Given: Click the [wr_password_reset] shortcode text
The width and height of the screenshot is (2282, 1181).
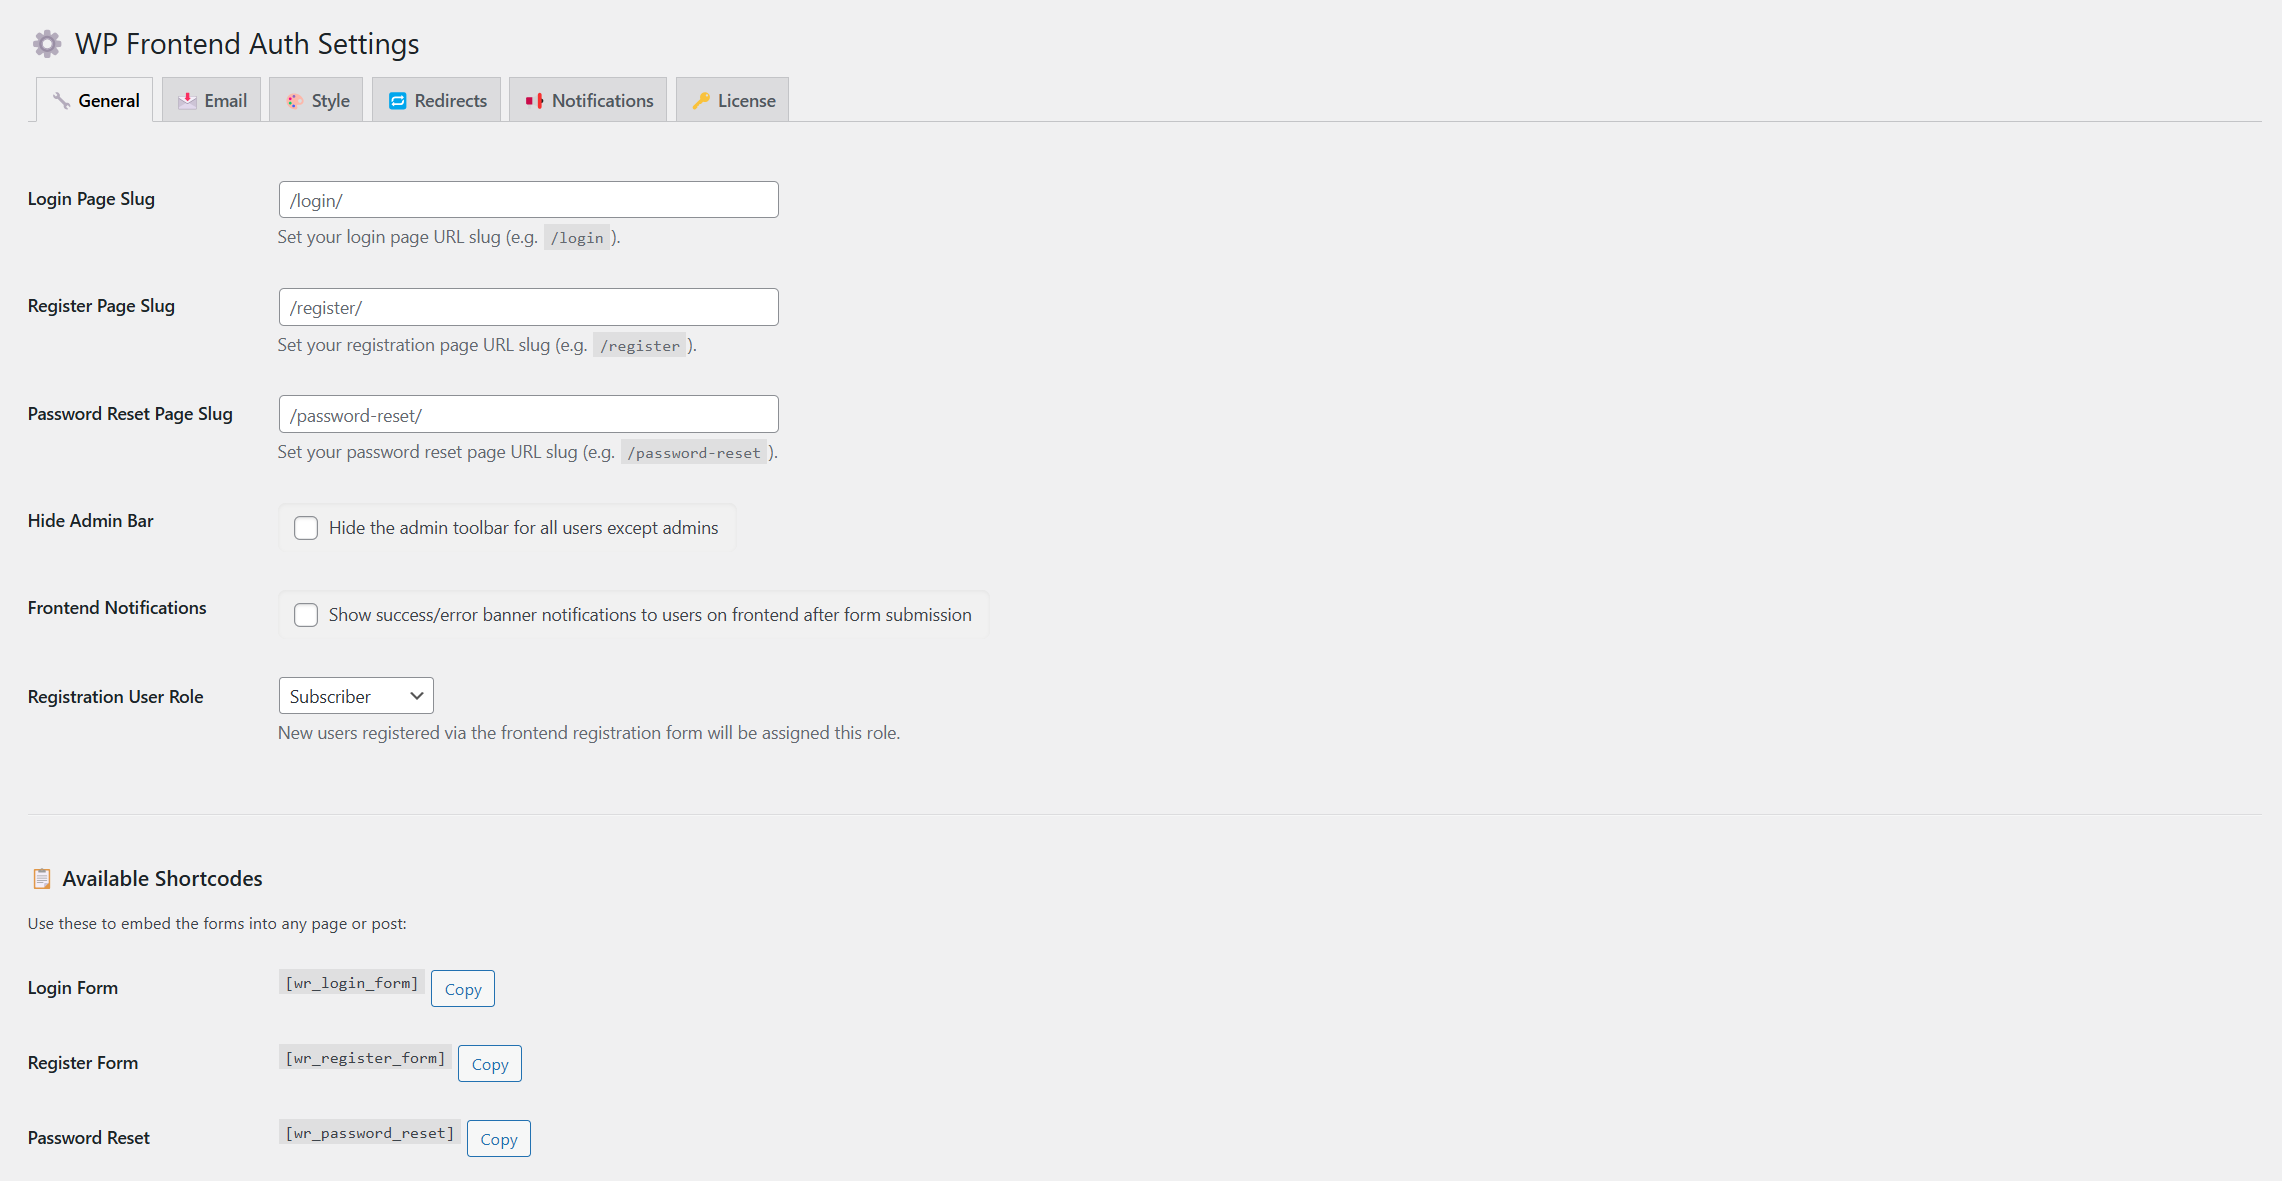Looking at the screenshot, I should pyautogui.click(x=370, y=1133).
